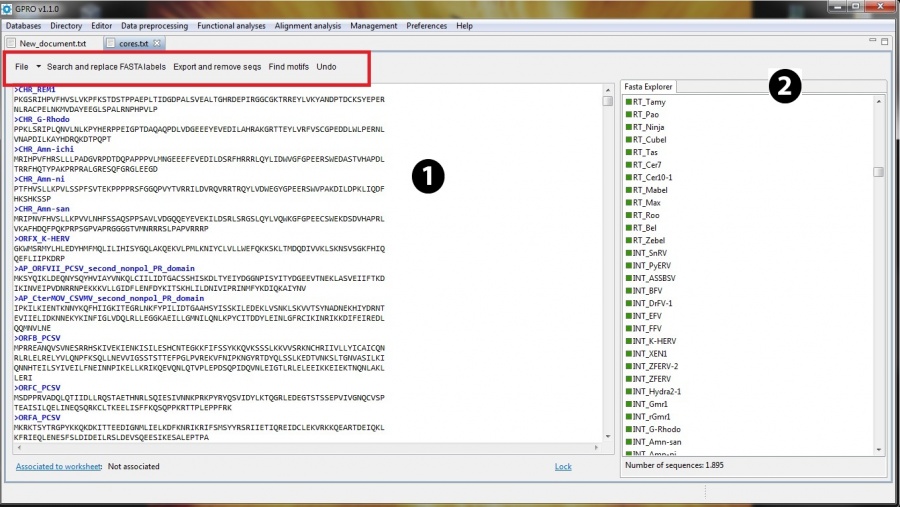Click the green icon next to RT_Zebel
Screen dimensions: 900x507
coord(628,240)
